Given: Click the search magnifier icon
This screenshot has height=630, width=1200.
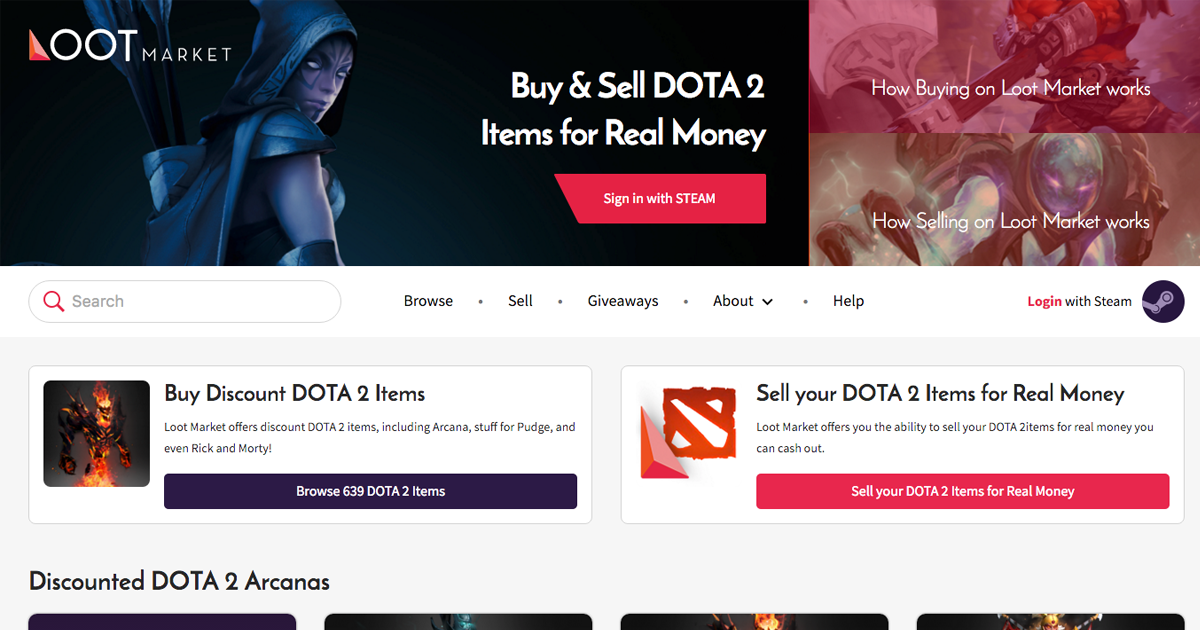Looking at the screenshot, I should (54, 301).
